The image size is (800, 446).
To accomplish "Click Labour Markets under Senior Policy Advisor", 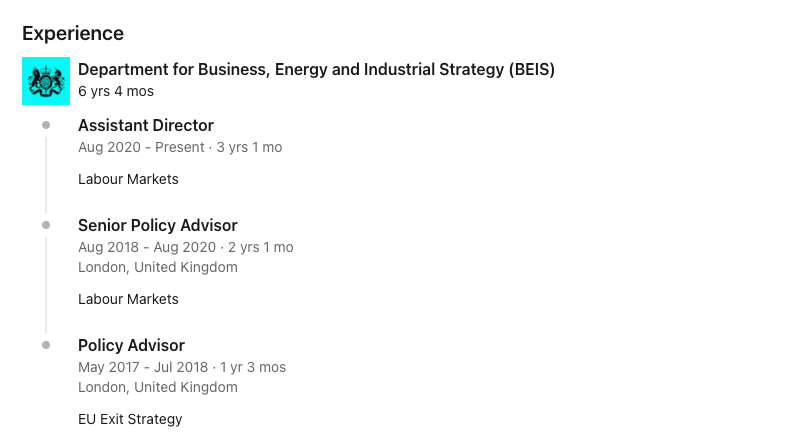I will pos(128,299).
